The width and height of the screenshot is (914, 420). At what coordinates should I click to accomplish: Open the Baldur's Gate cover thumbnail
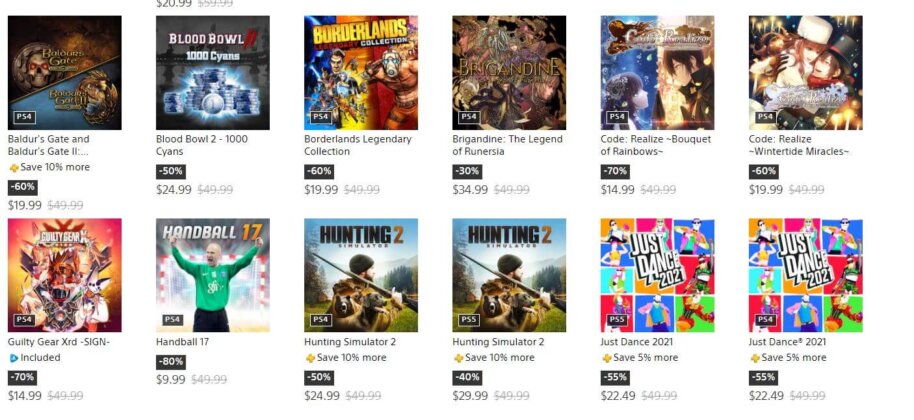(x=64, y=73)
